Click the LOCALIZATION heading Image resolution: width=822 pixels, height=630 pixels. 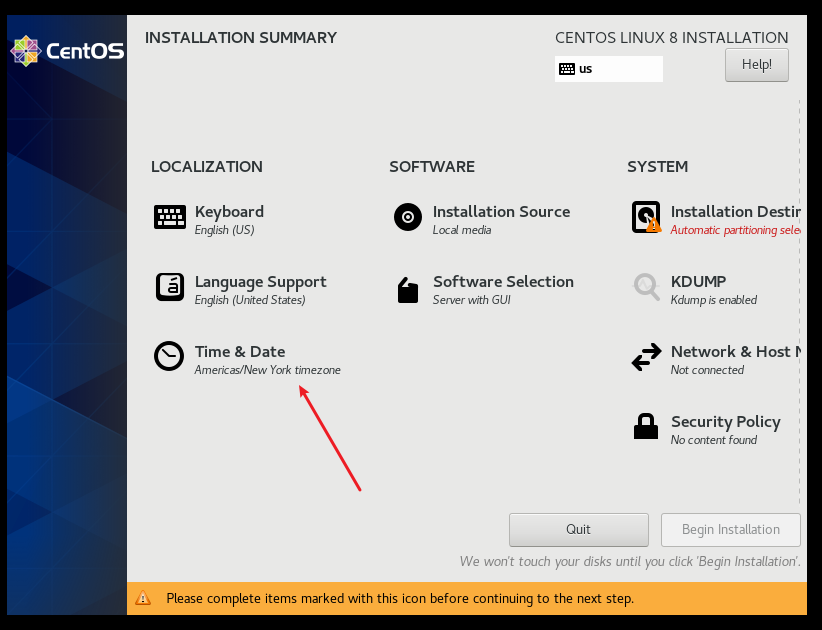pos(207,167)
